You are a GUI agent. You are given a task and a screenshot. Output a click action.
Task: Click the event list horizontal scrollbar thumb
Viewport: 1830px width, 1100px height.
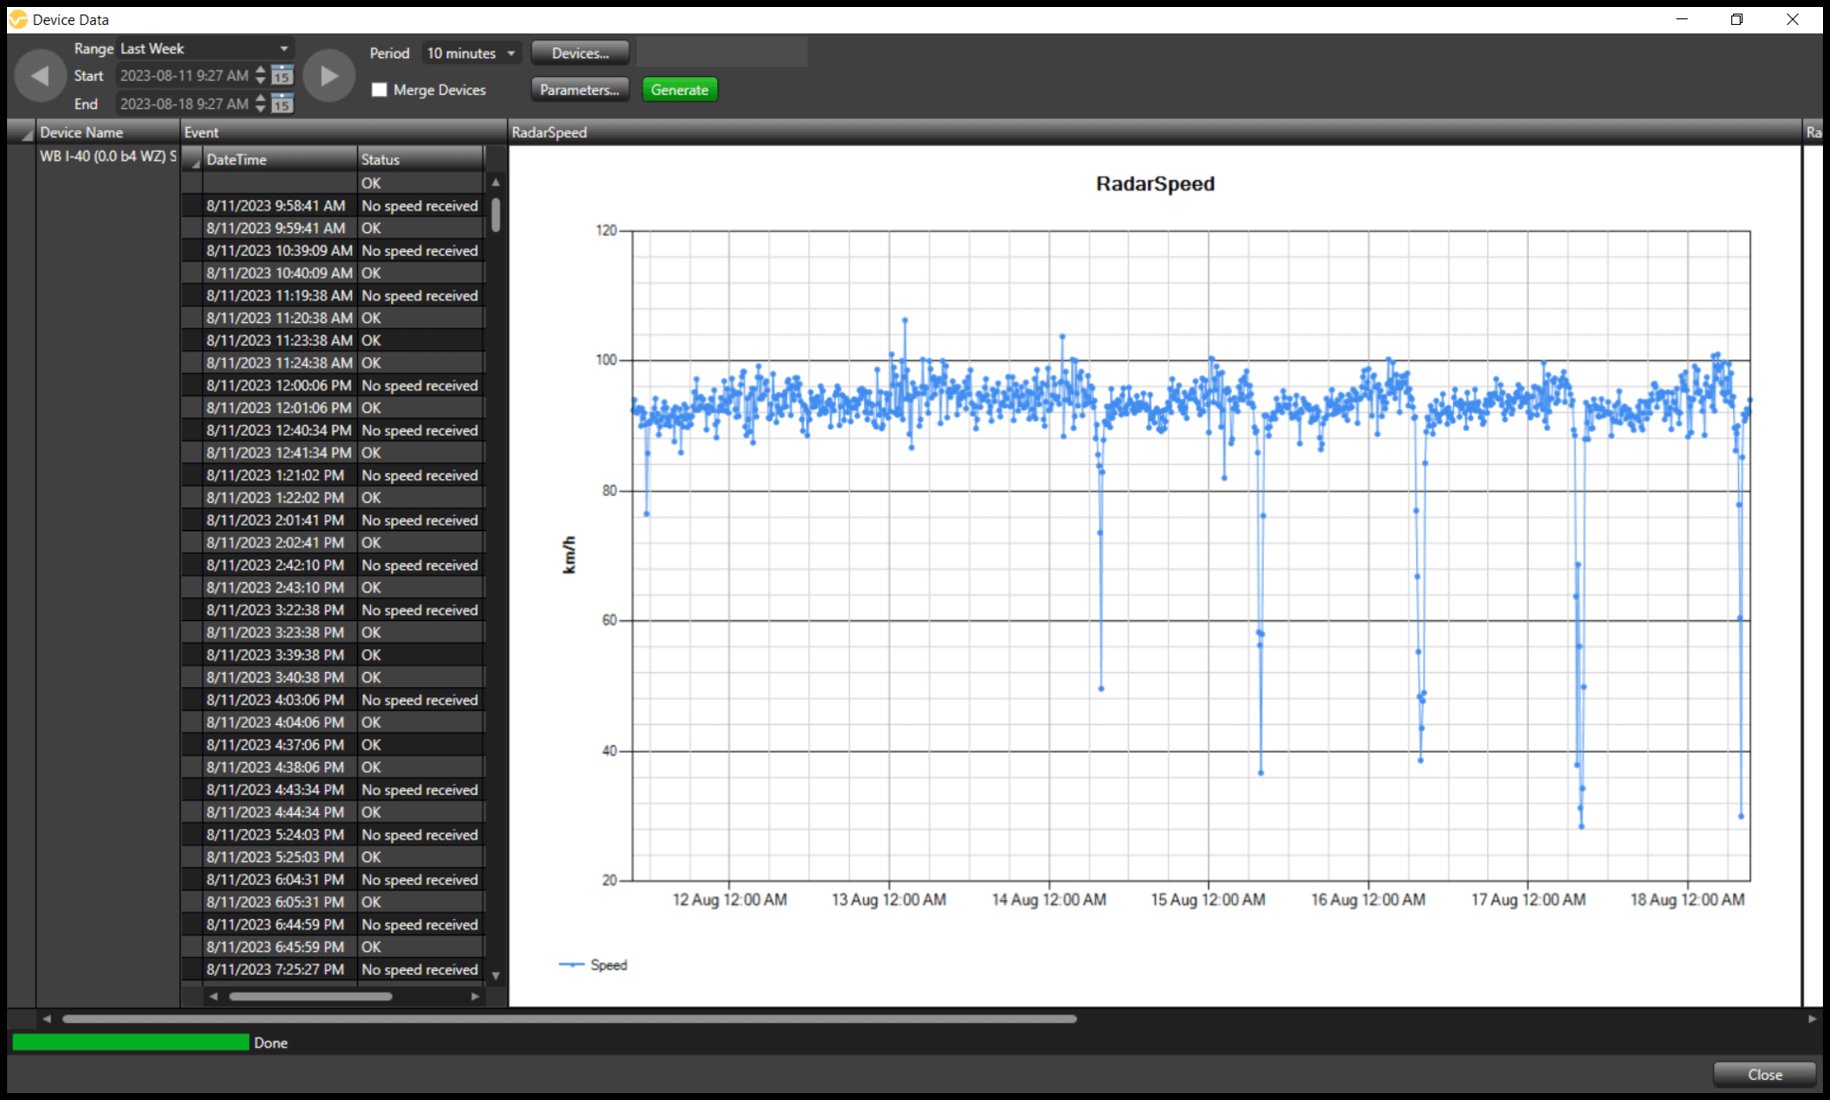[310, 996]
